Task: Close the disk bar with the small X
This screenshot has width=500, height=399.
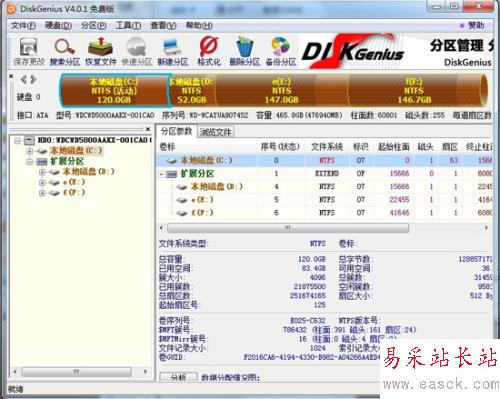Action: pos(11,76)
